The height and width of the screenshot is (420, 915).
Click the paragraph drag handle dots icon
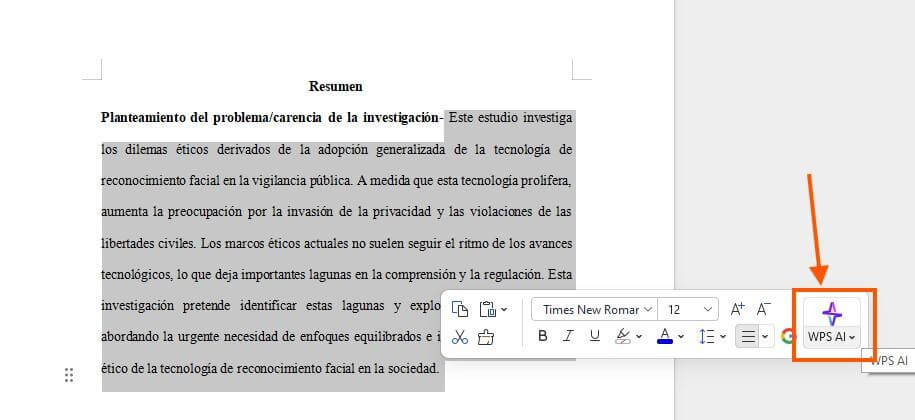click(x=69, y=375)
